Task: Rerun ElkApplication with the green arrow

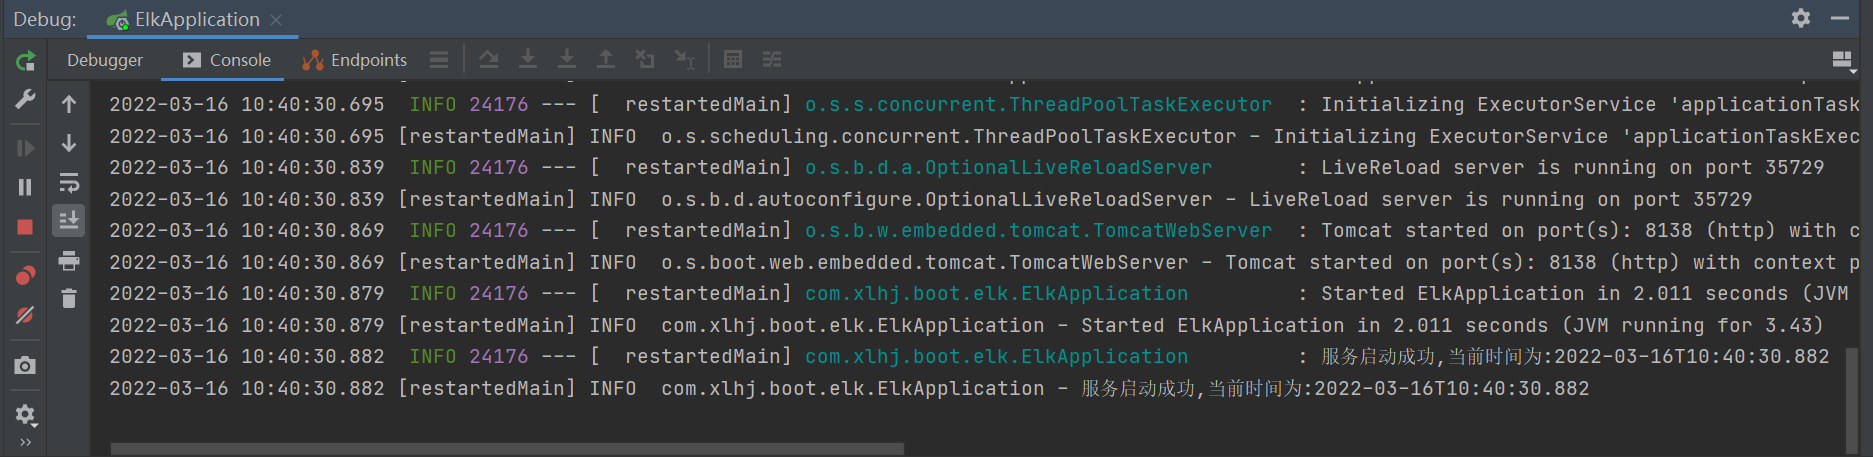Action: (25, 61)
